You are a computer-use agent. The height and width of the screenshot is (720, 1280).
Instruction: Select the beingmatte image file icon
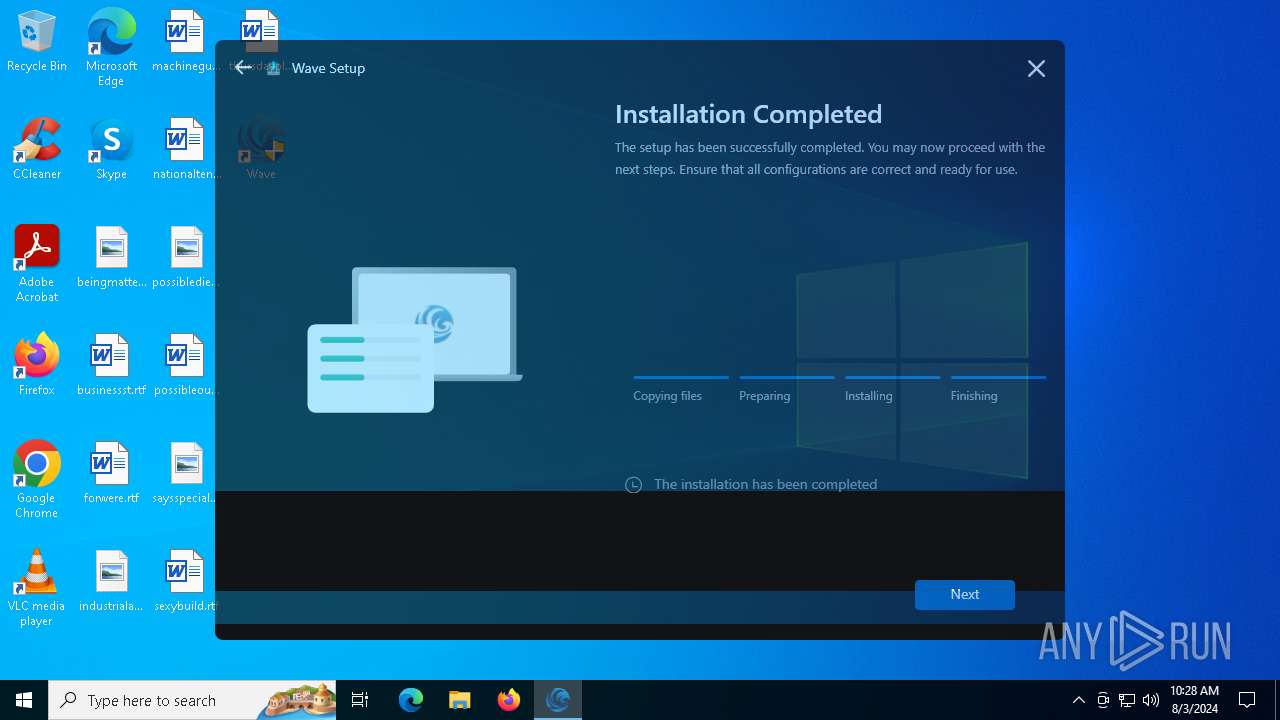click(111, 258)
